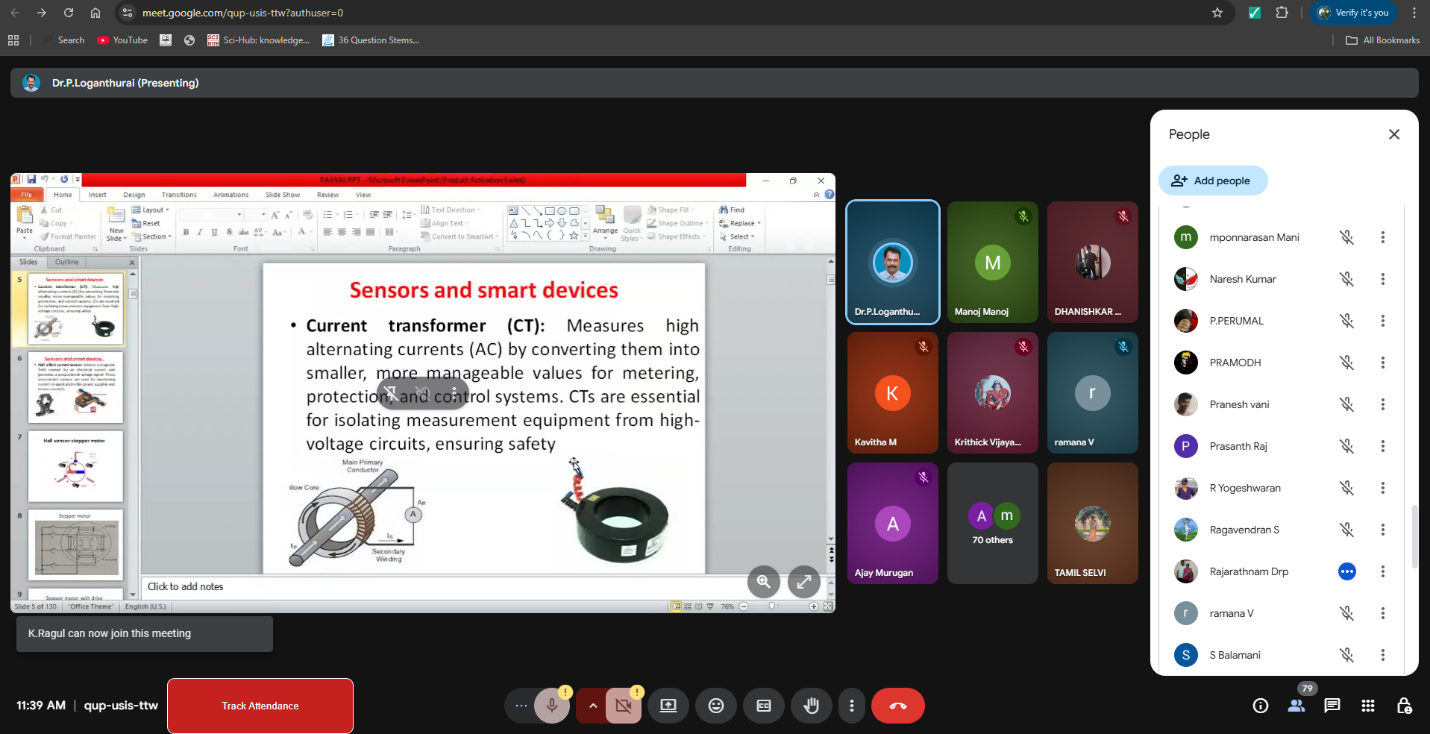Image resolution: width=1430 pixels, height=734 pixels.
Task: Toggle the microphone on or off
Action: (550, 706)
